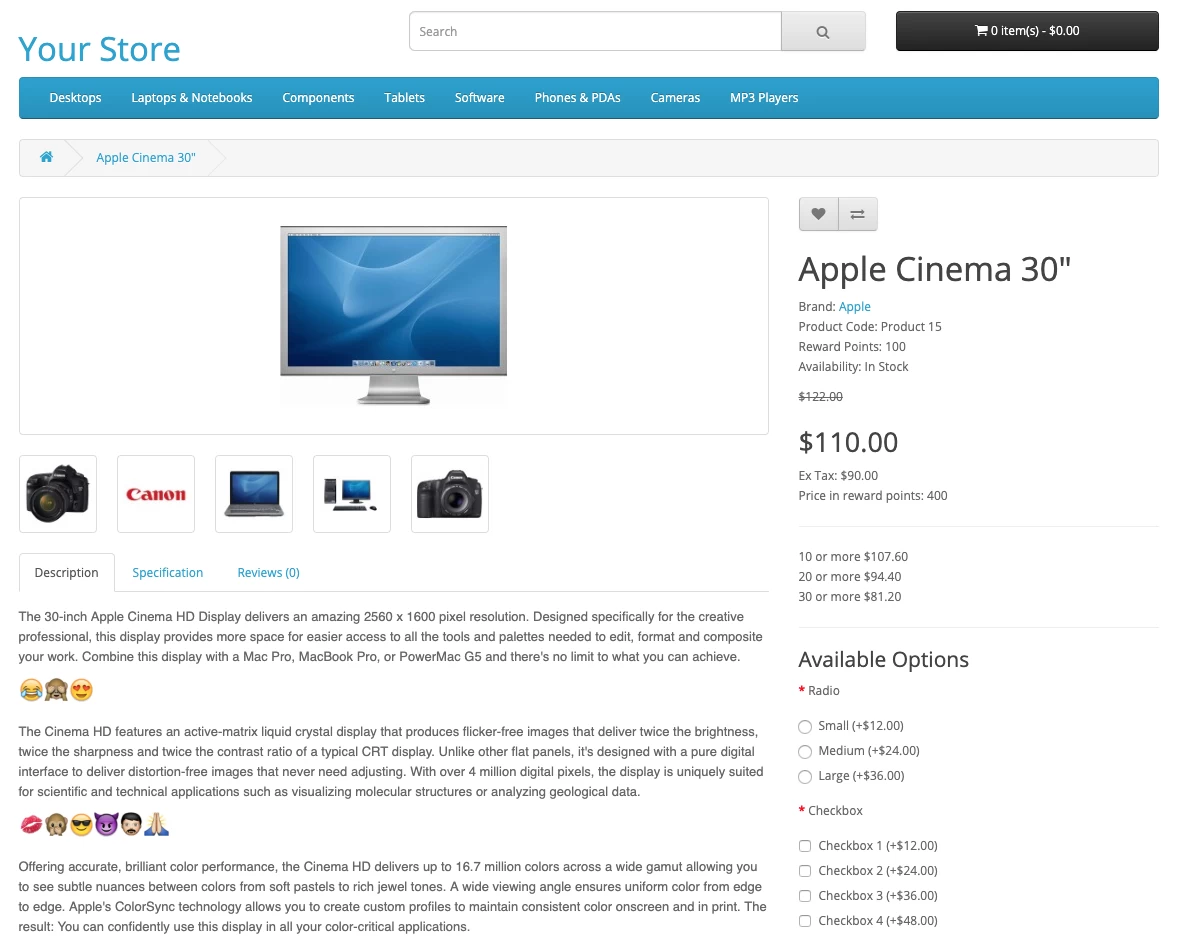
Task: Tick Checkbox 2 (+$24.00)
Action: [805, 871]
